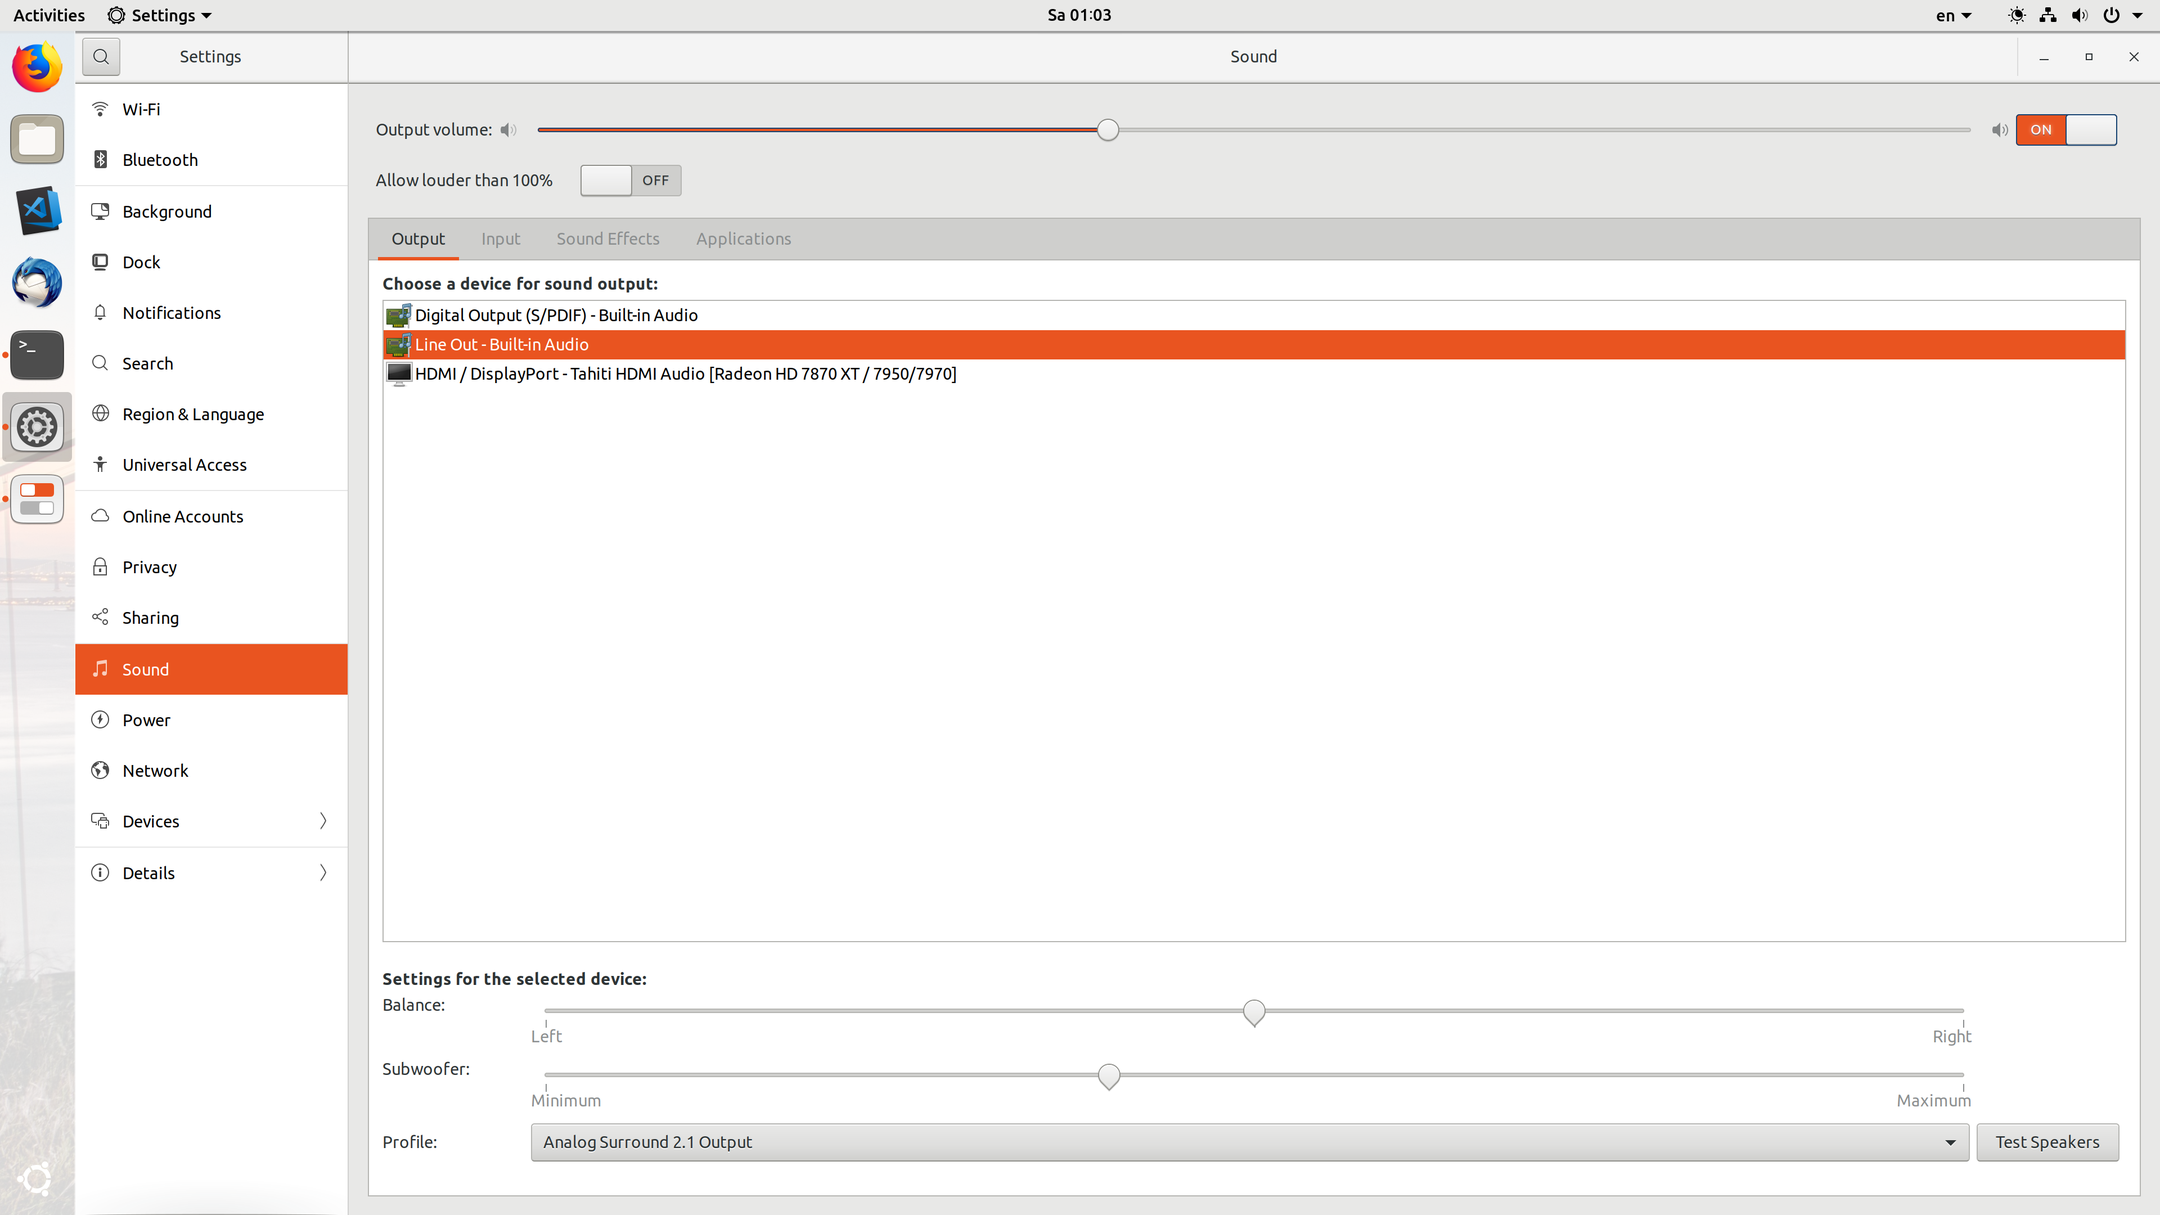Open the Activities overview
Viewport: 2160px width, 1215px height.
point(49,15)
